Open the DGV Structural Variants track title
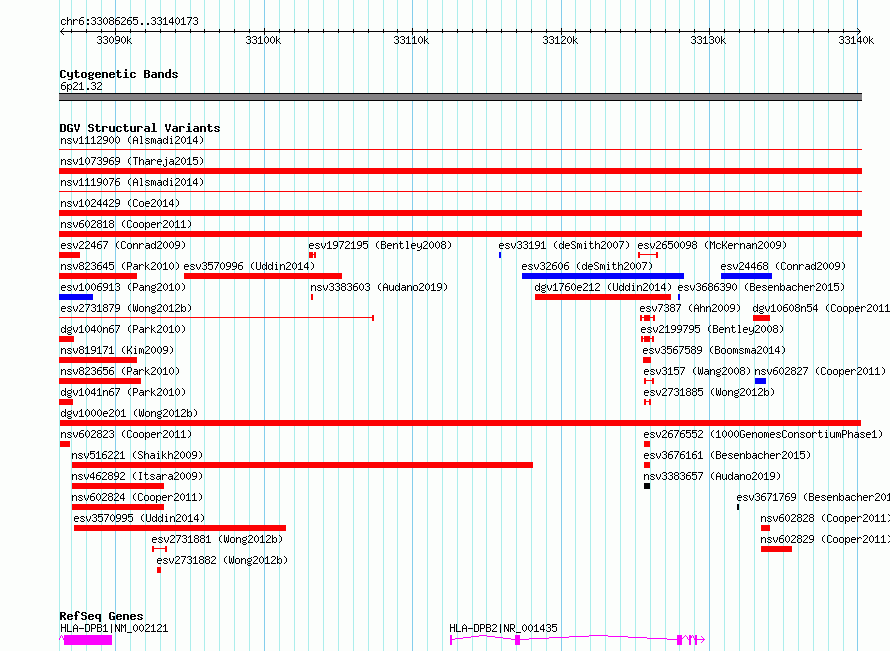 [140, 128]
